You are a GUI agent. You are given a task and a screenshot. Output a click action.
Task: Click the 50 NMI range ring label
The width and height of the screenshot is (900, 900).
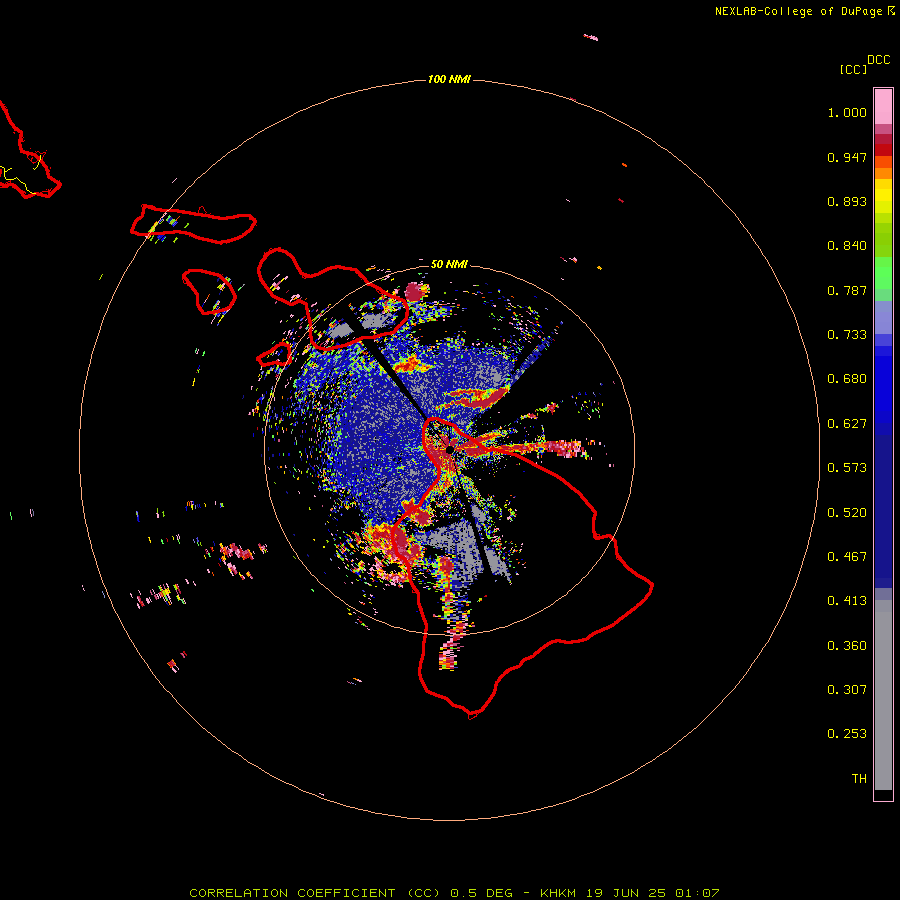coord(449,264)
